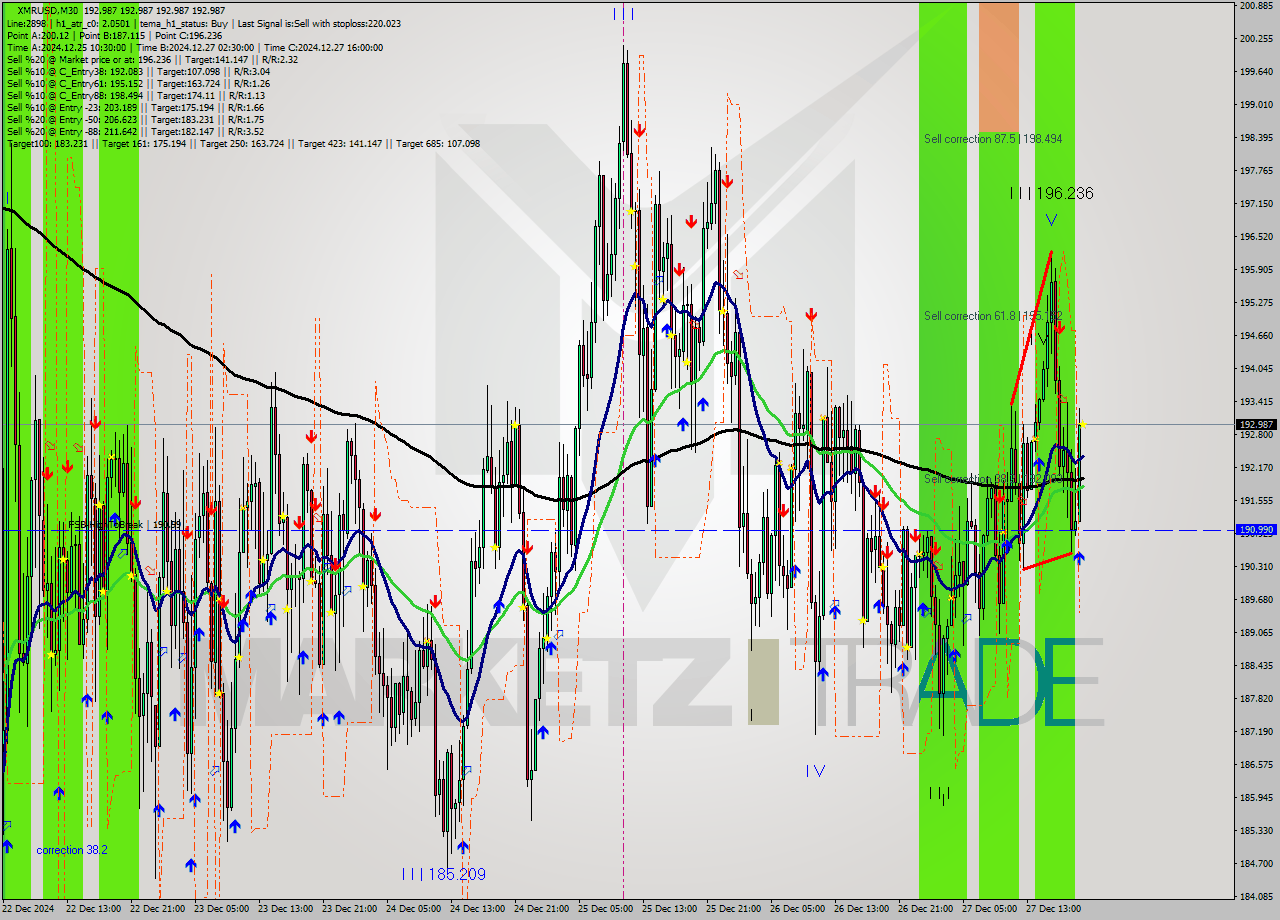Click the 'I V' wave label
The height and width of the screenshot is (920, 1280).
point(816,770)
